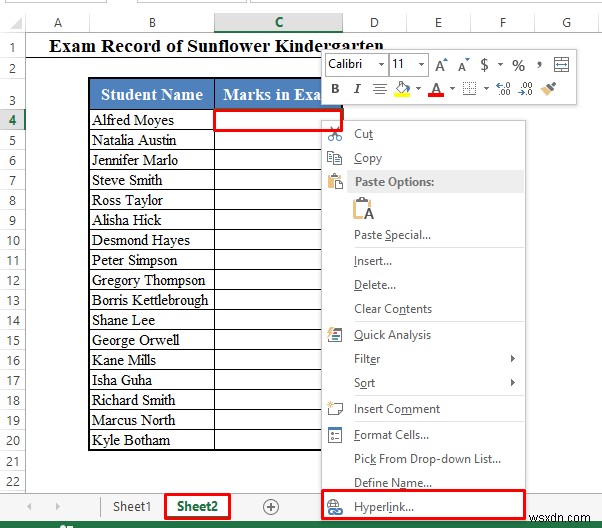Select the Steve Smith cell
The width and height of the screenshot is (602, 528).
[152, 180]
